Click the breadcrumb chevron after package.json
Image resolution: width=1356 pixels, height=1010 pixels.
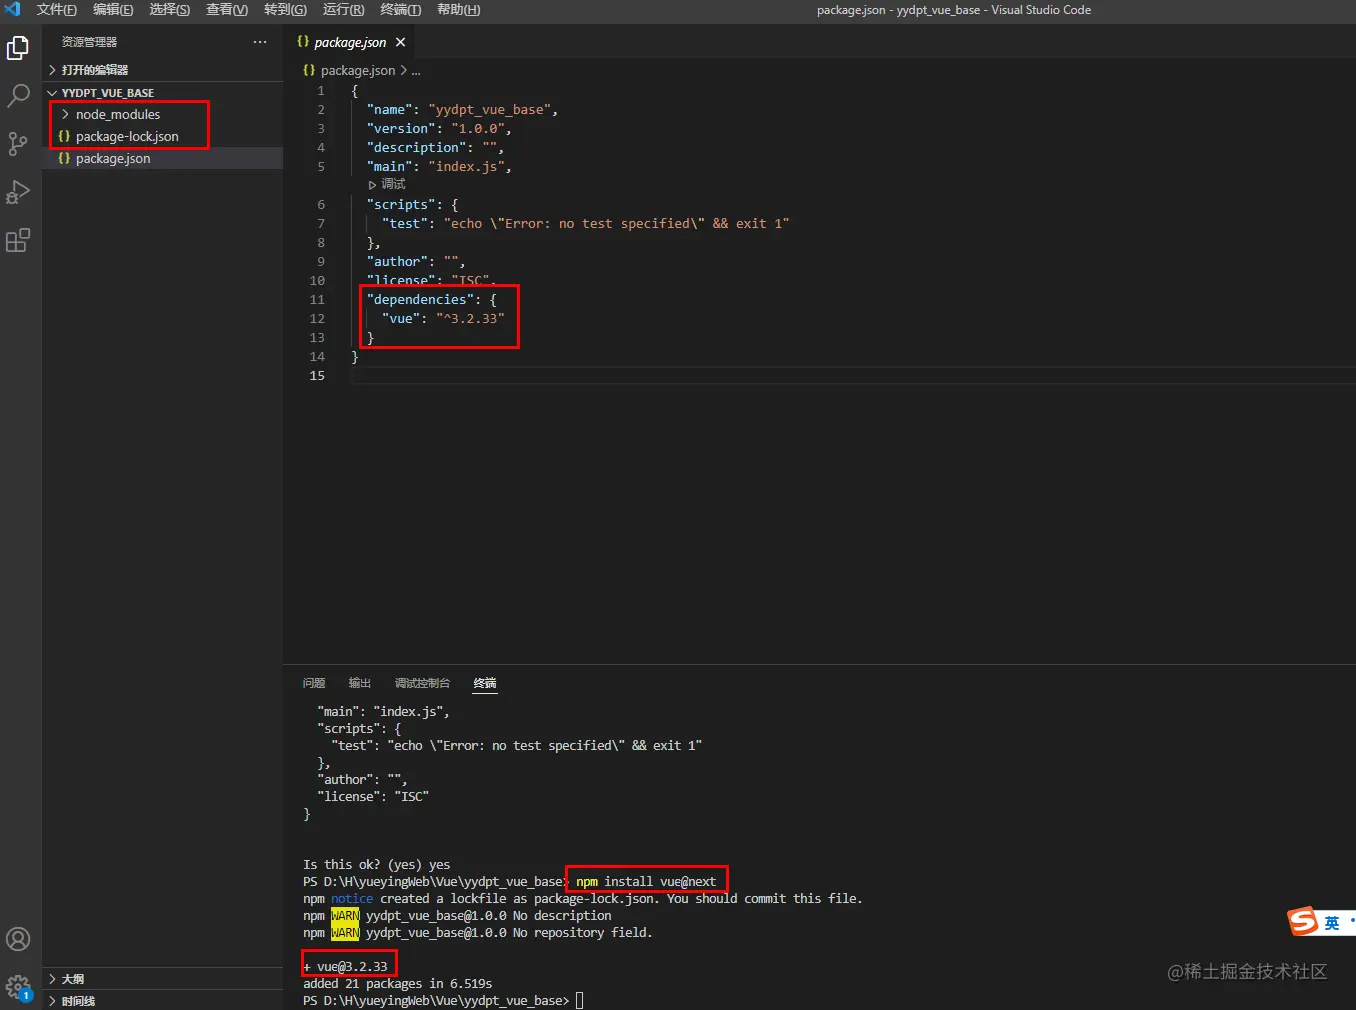click(x=403, y=70)
